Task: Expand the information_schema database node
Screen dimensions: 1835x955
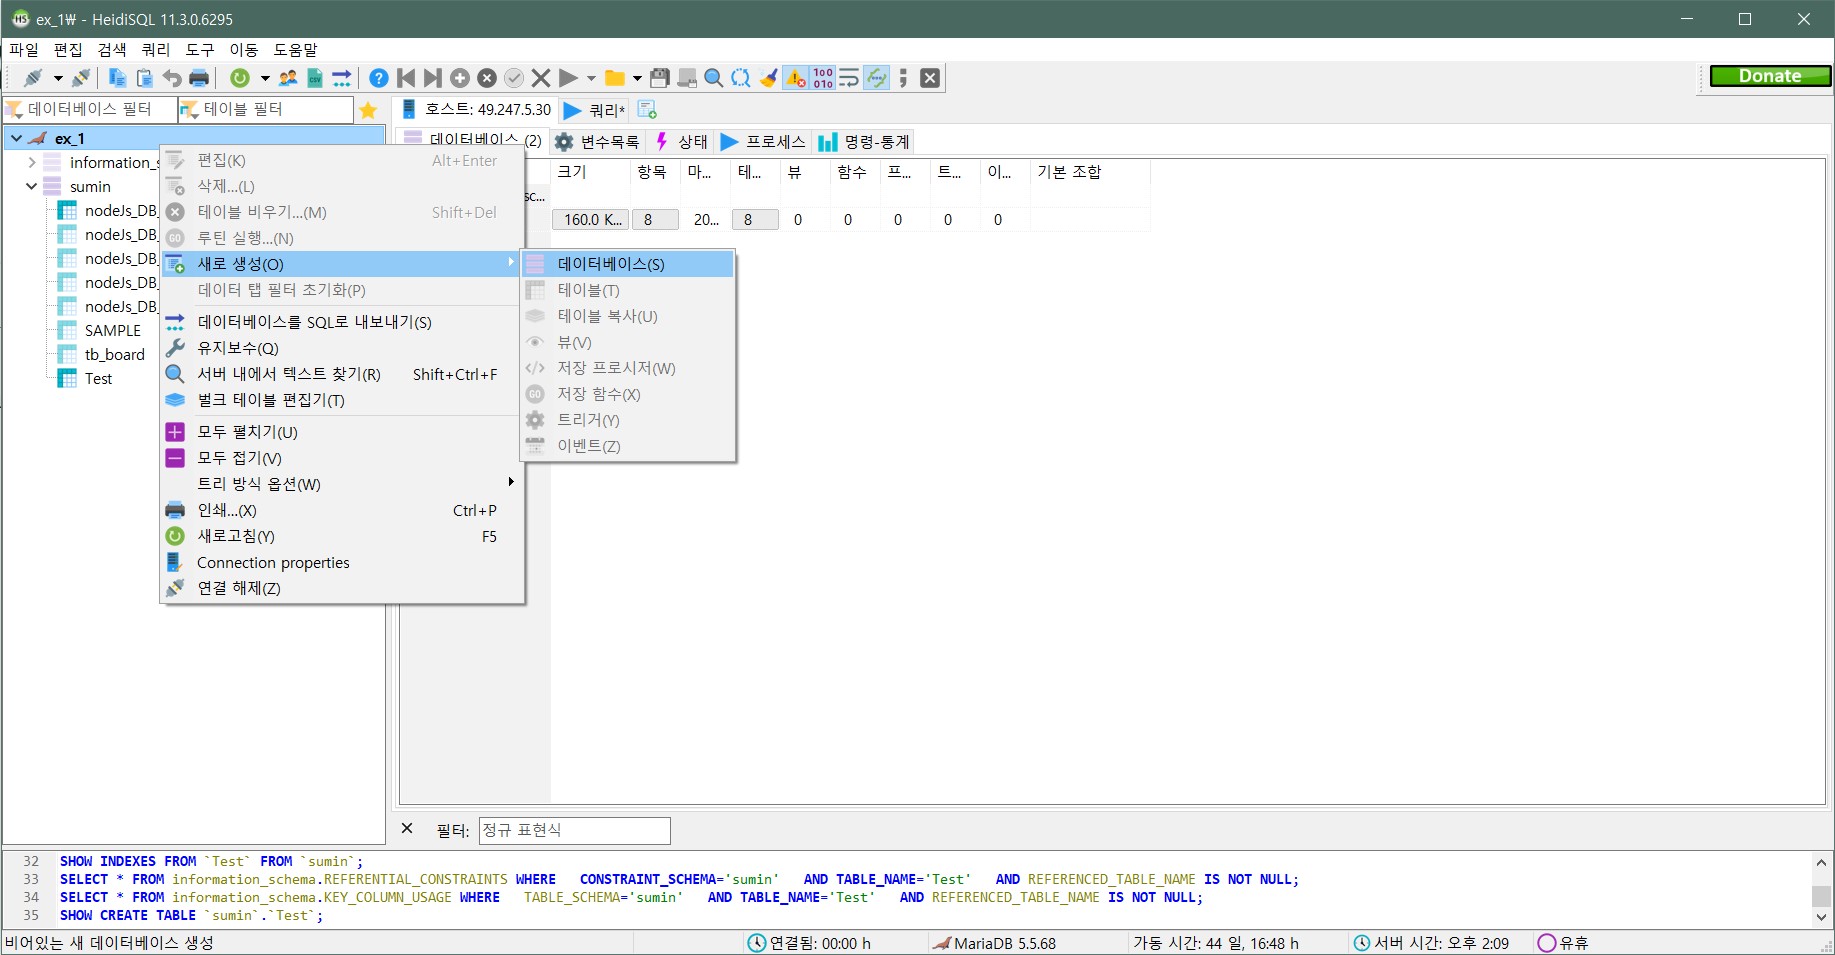Action: pyautogui.click(x=32, y=162)
